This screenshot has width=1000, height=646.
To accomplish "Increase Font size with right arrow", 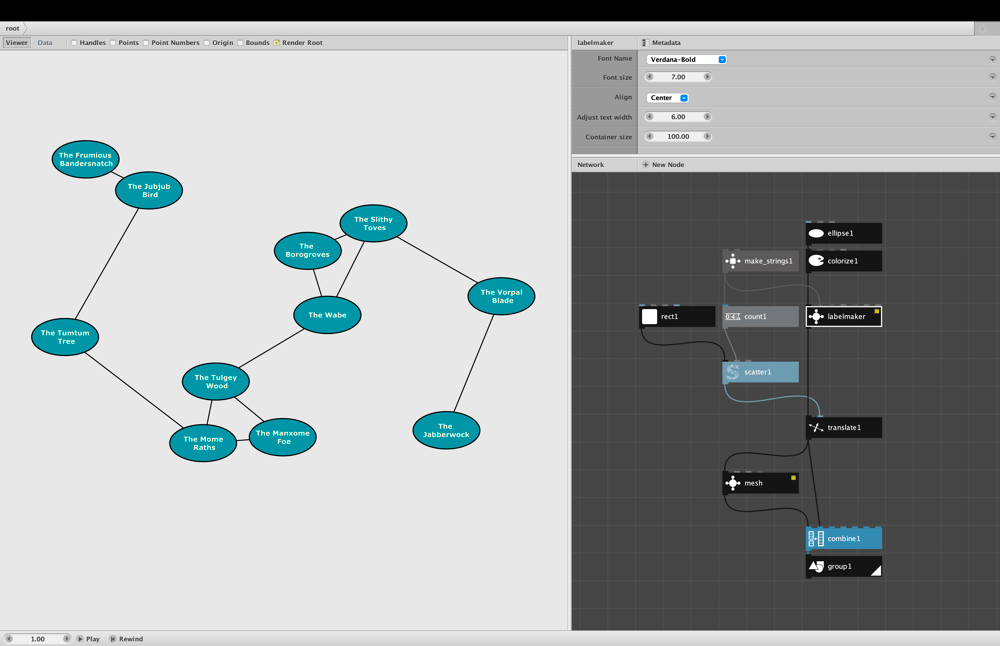I will pyautogui.click(x=707, y=77).
